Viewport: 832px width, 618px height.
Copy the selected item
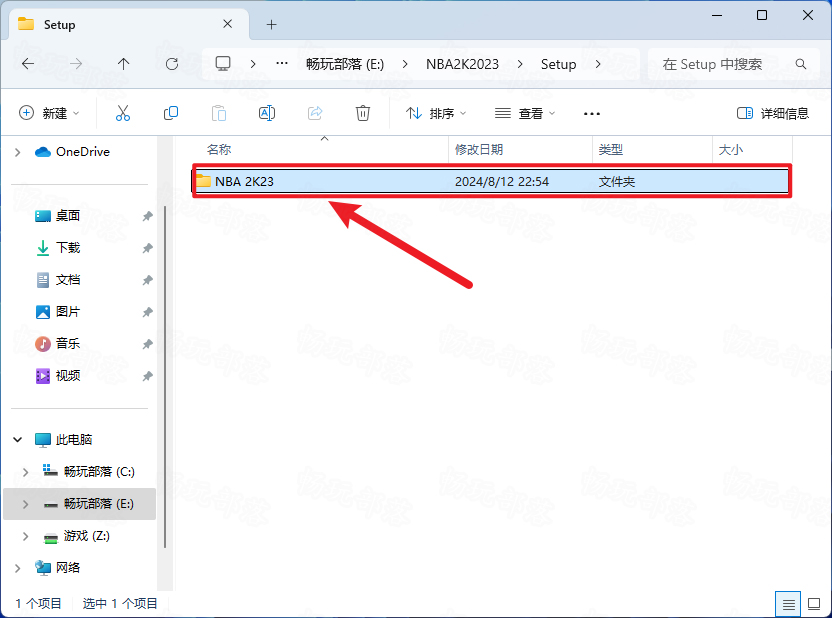(x=171, y=113)
